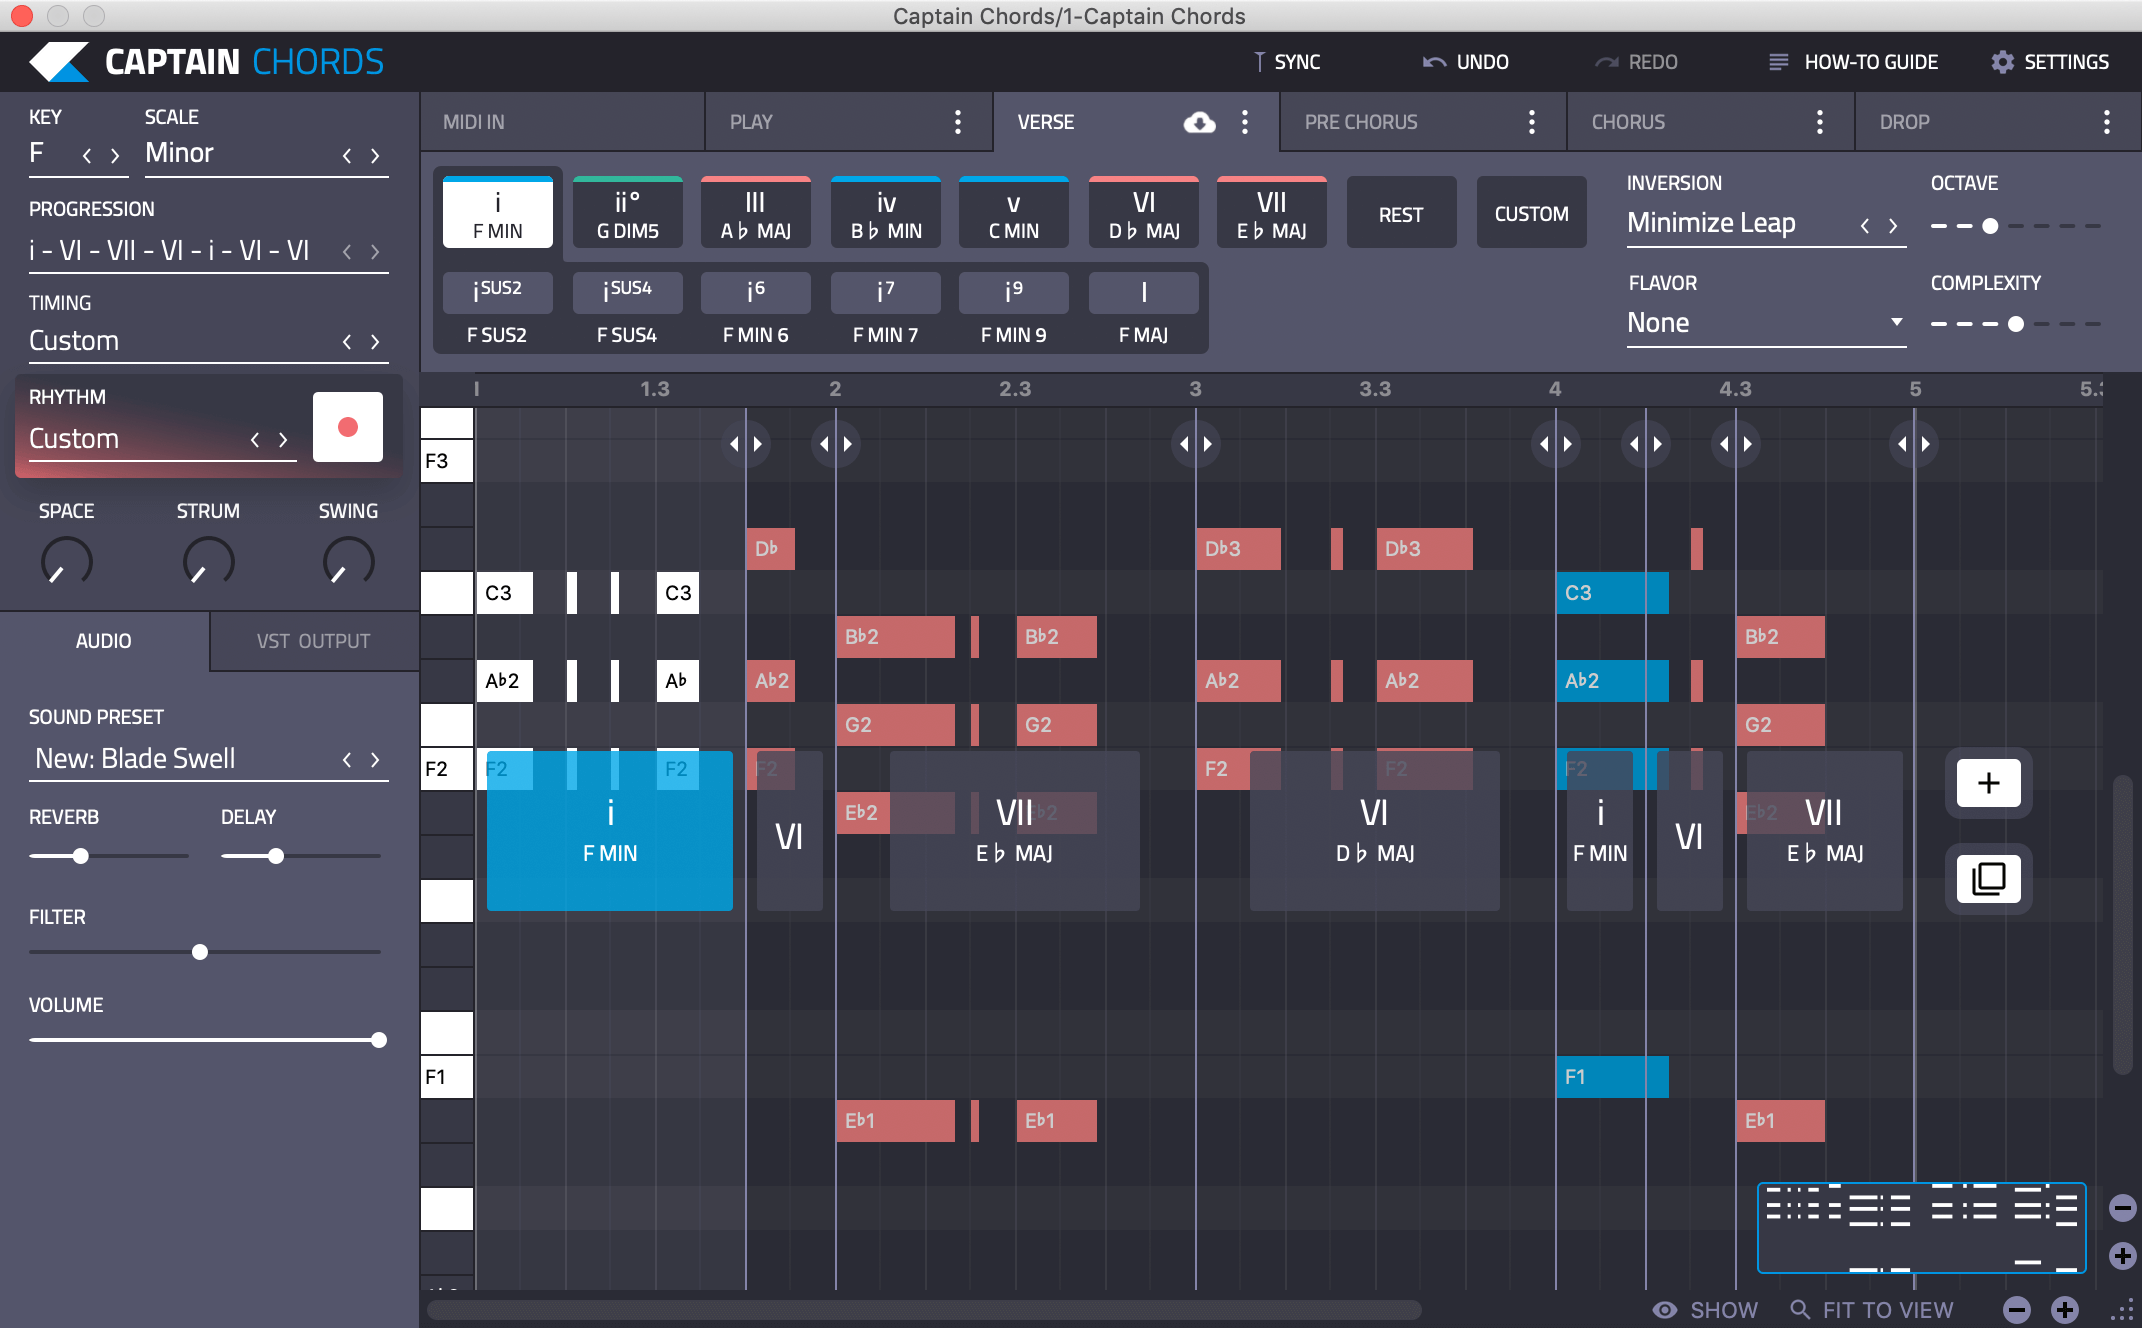Select the VERSE tab section
The width and height of the screenshot is (2142, 1328).
tap(1048, 121)
